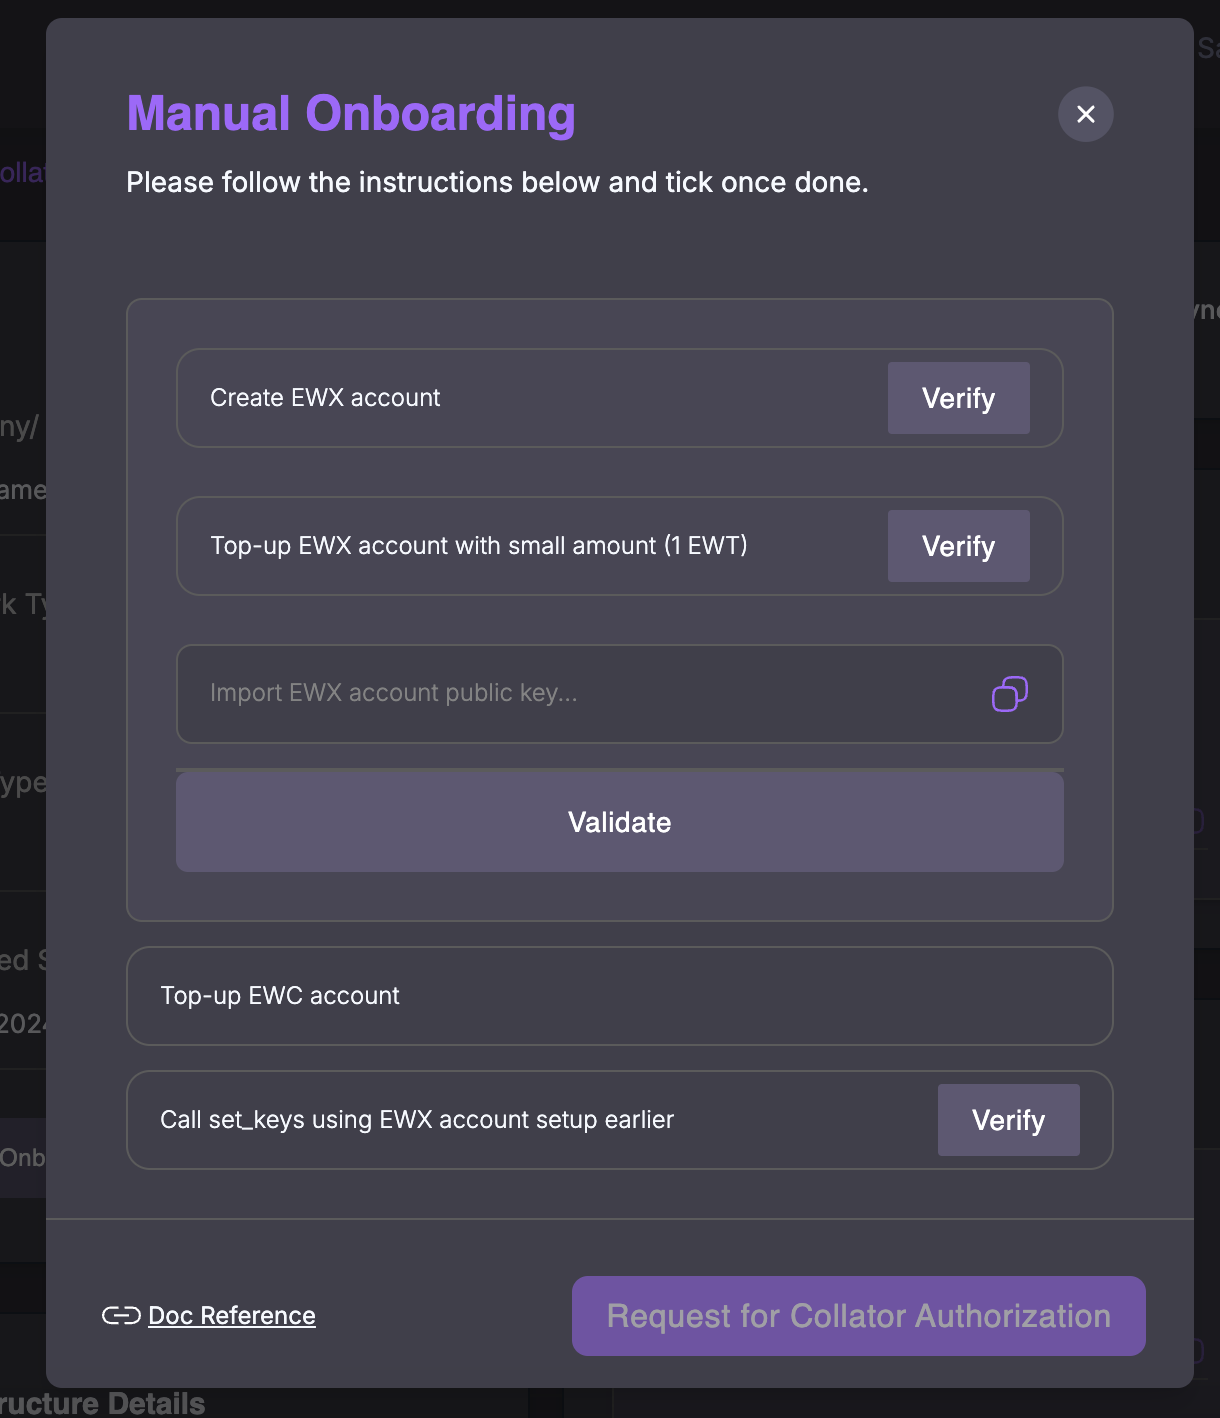Verify the Call set_keys step
1220x1418 pixels.
1008,1120
